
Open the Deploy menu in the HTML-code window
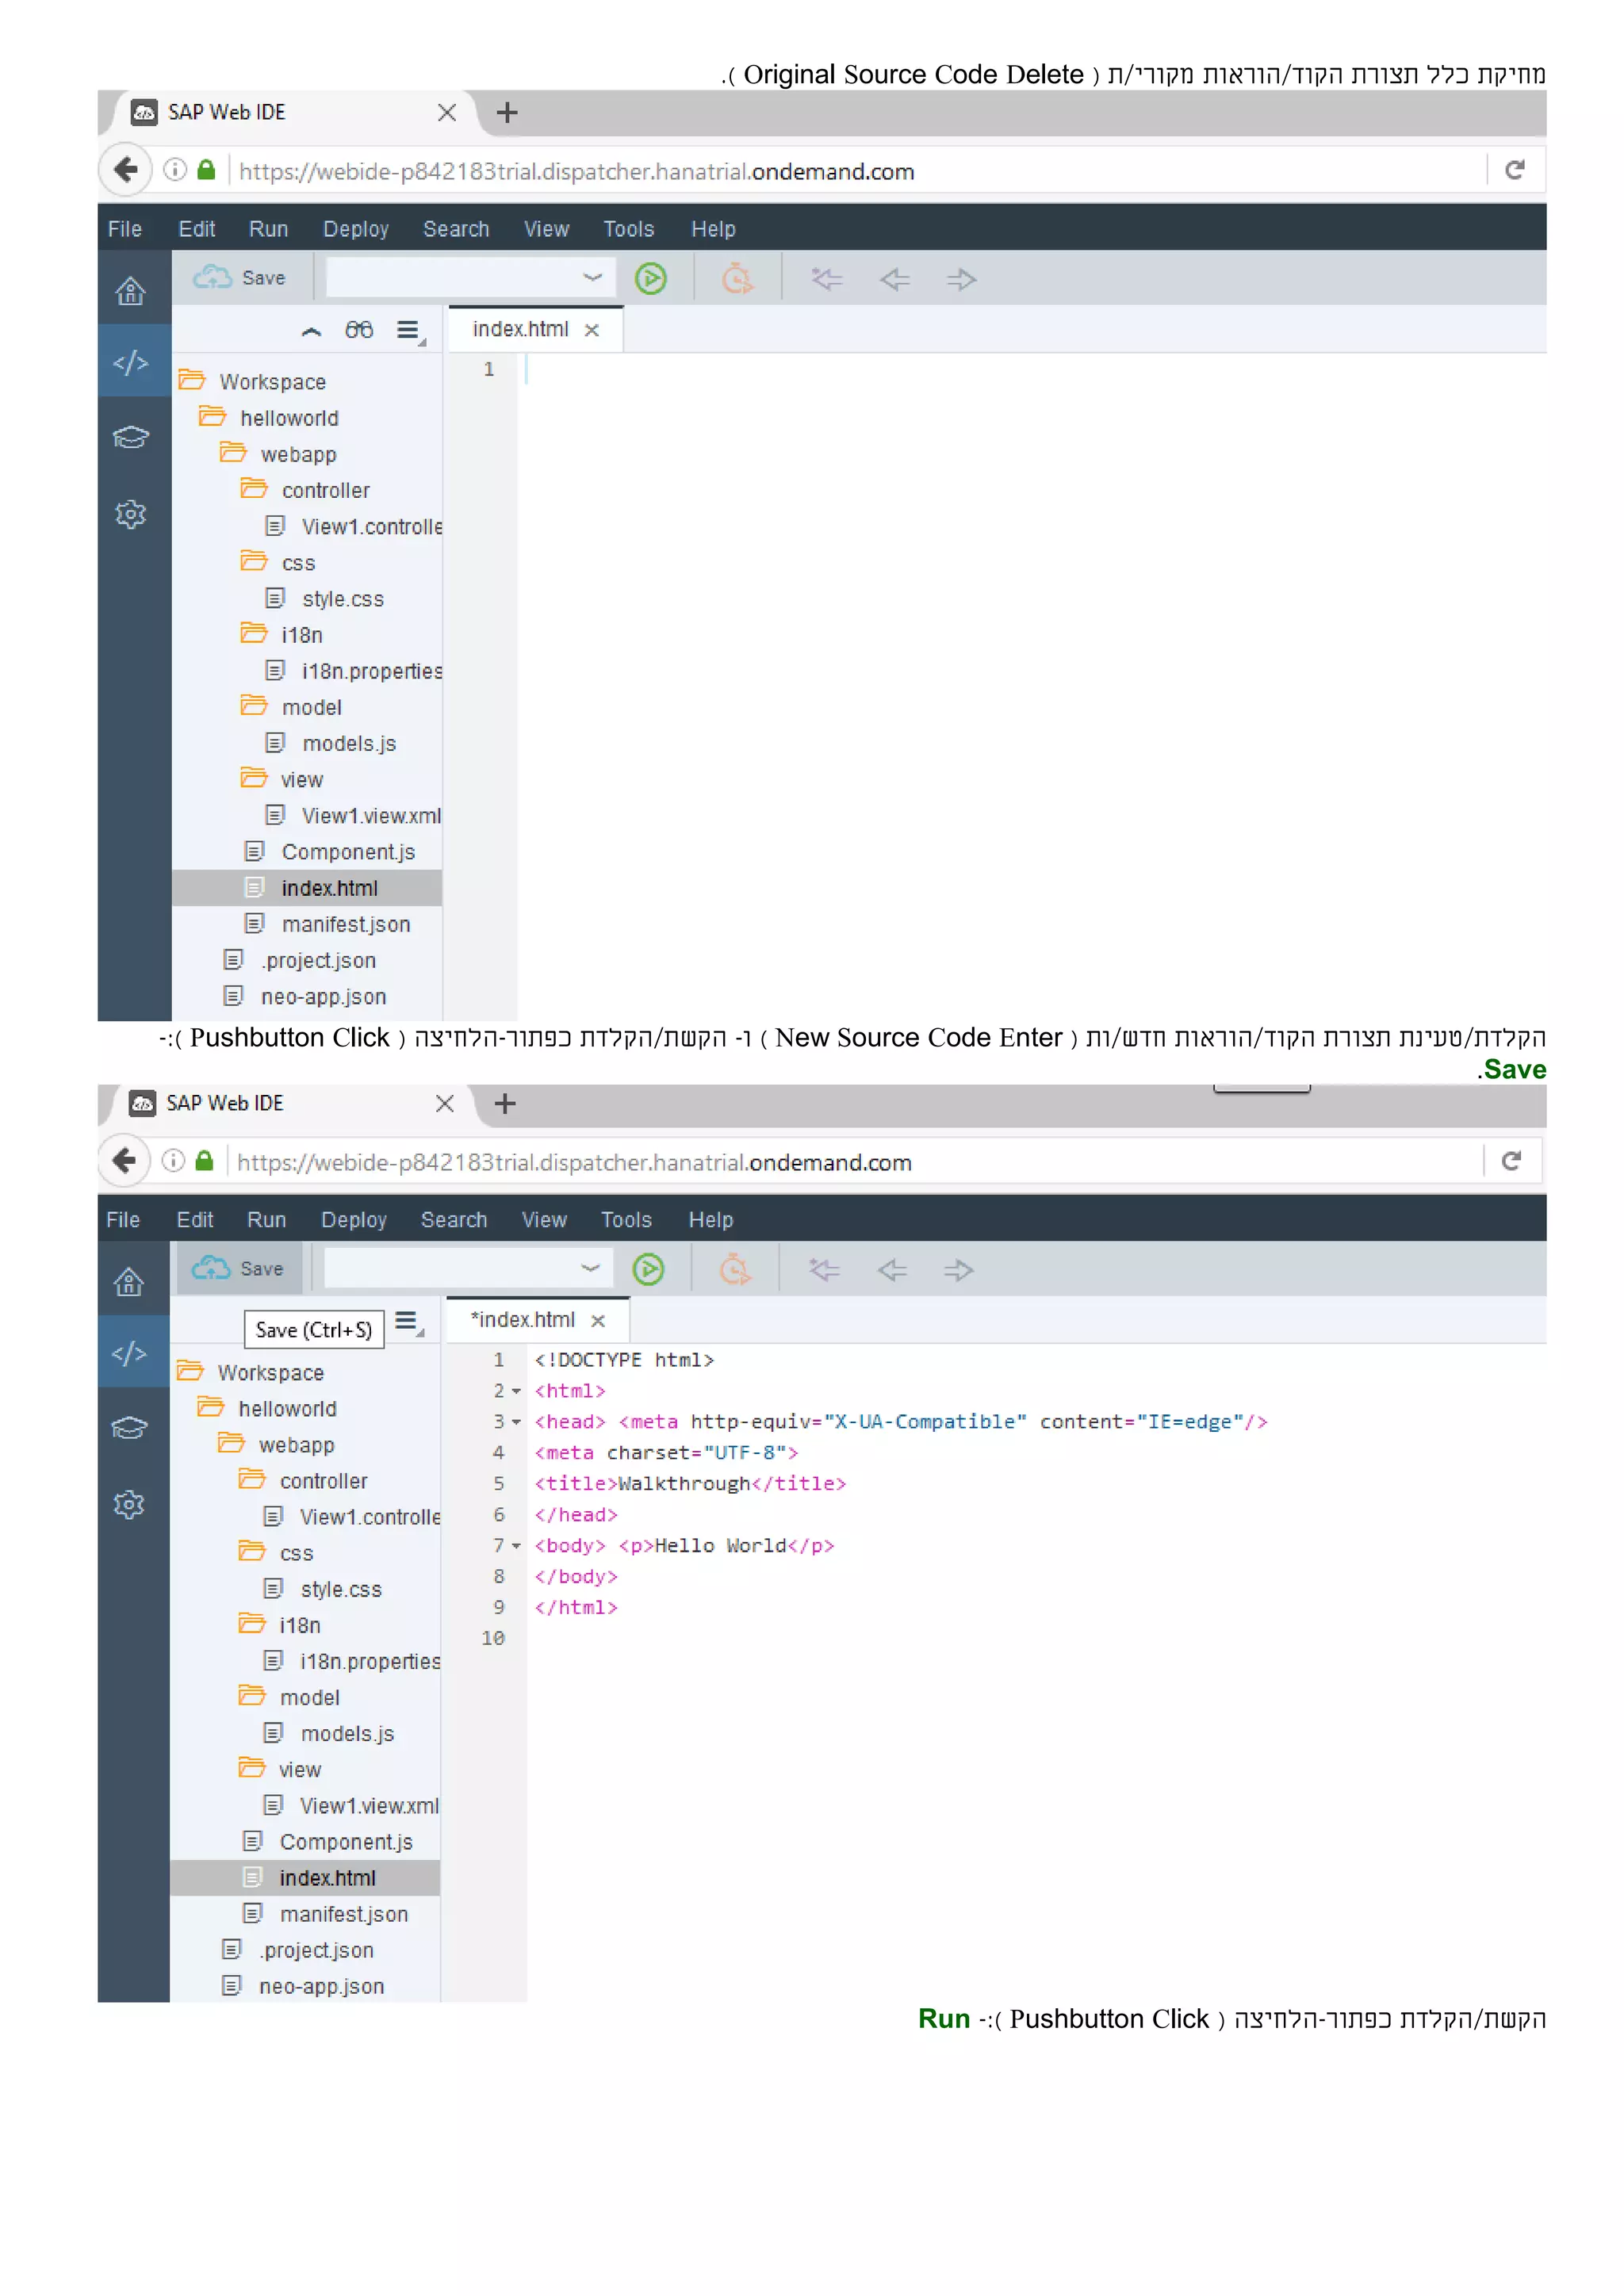(x=353, y=1219)
